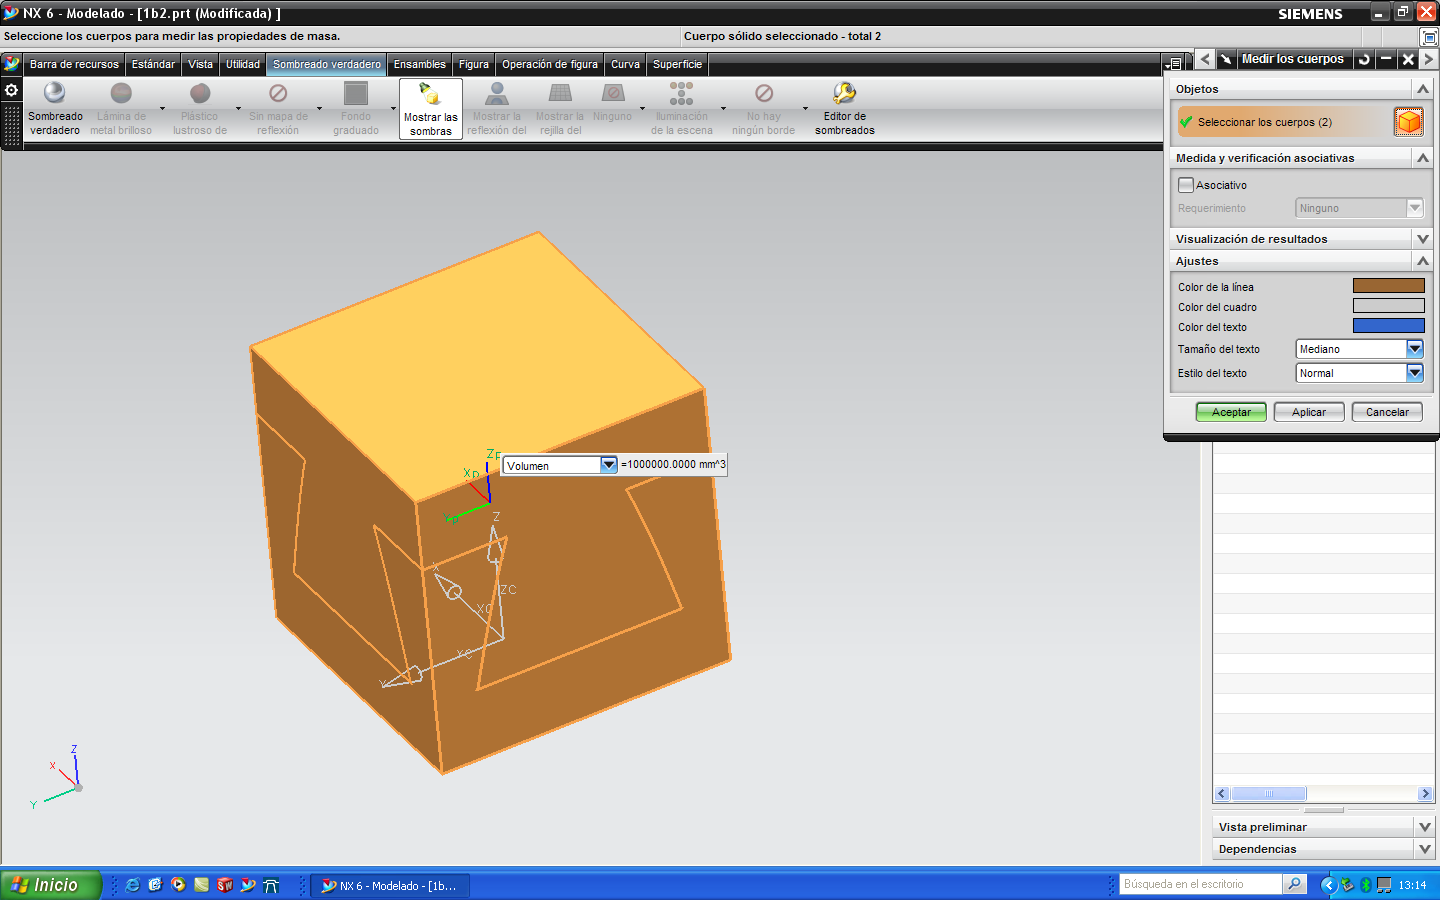Open the Vista tab
This screenshot has height=900, width=1440.
200,64
